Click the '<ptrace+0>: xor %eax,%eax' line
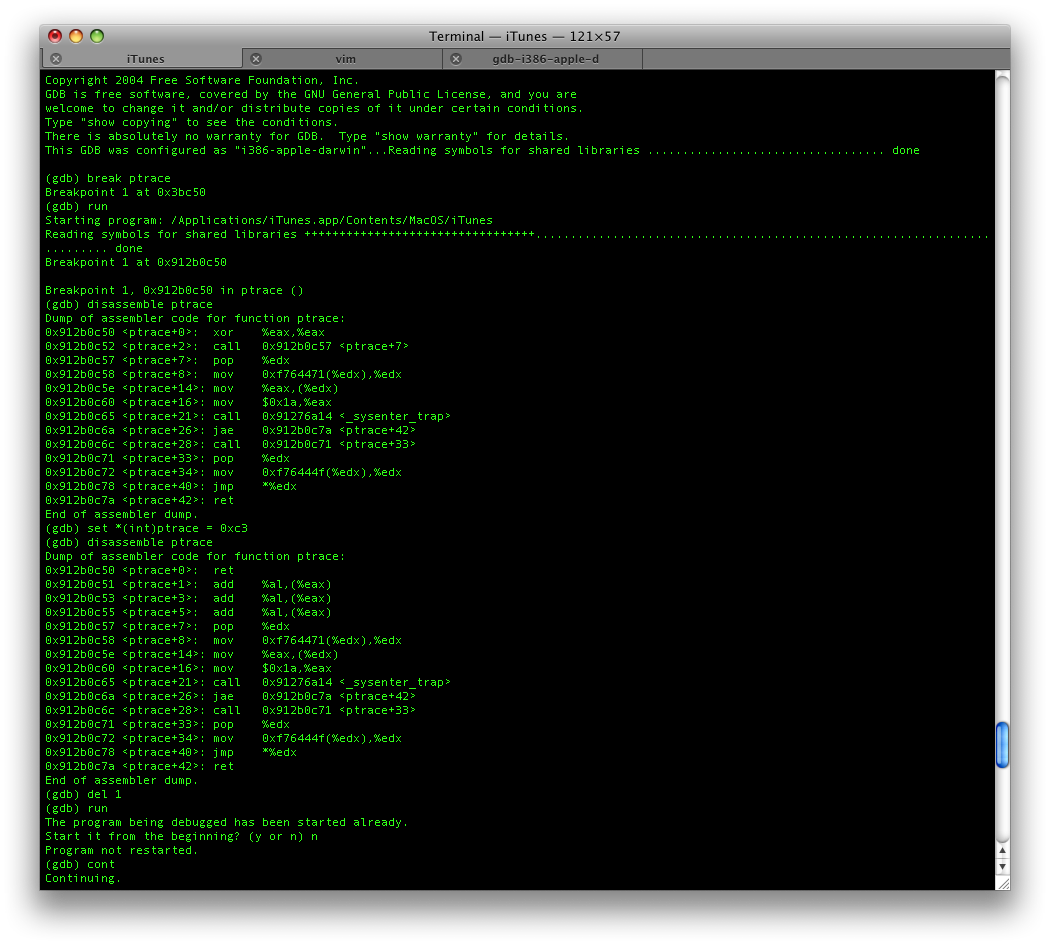The height and width of the screenshot is (945, 1050). [x=185, y=332]
